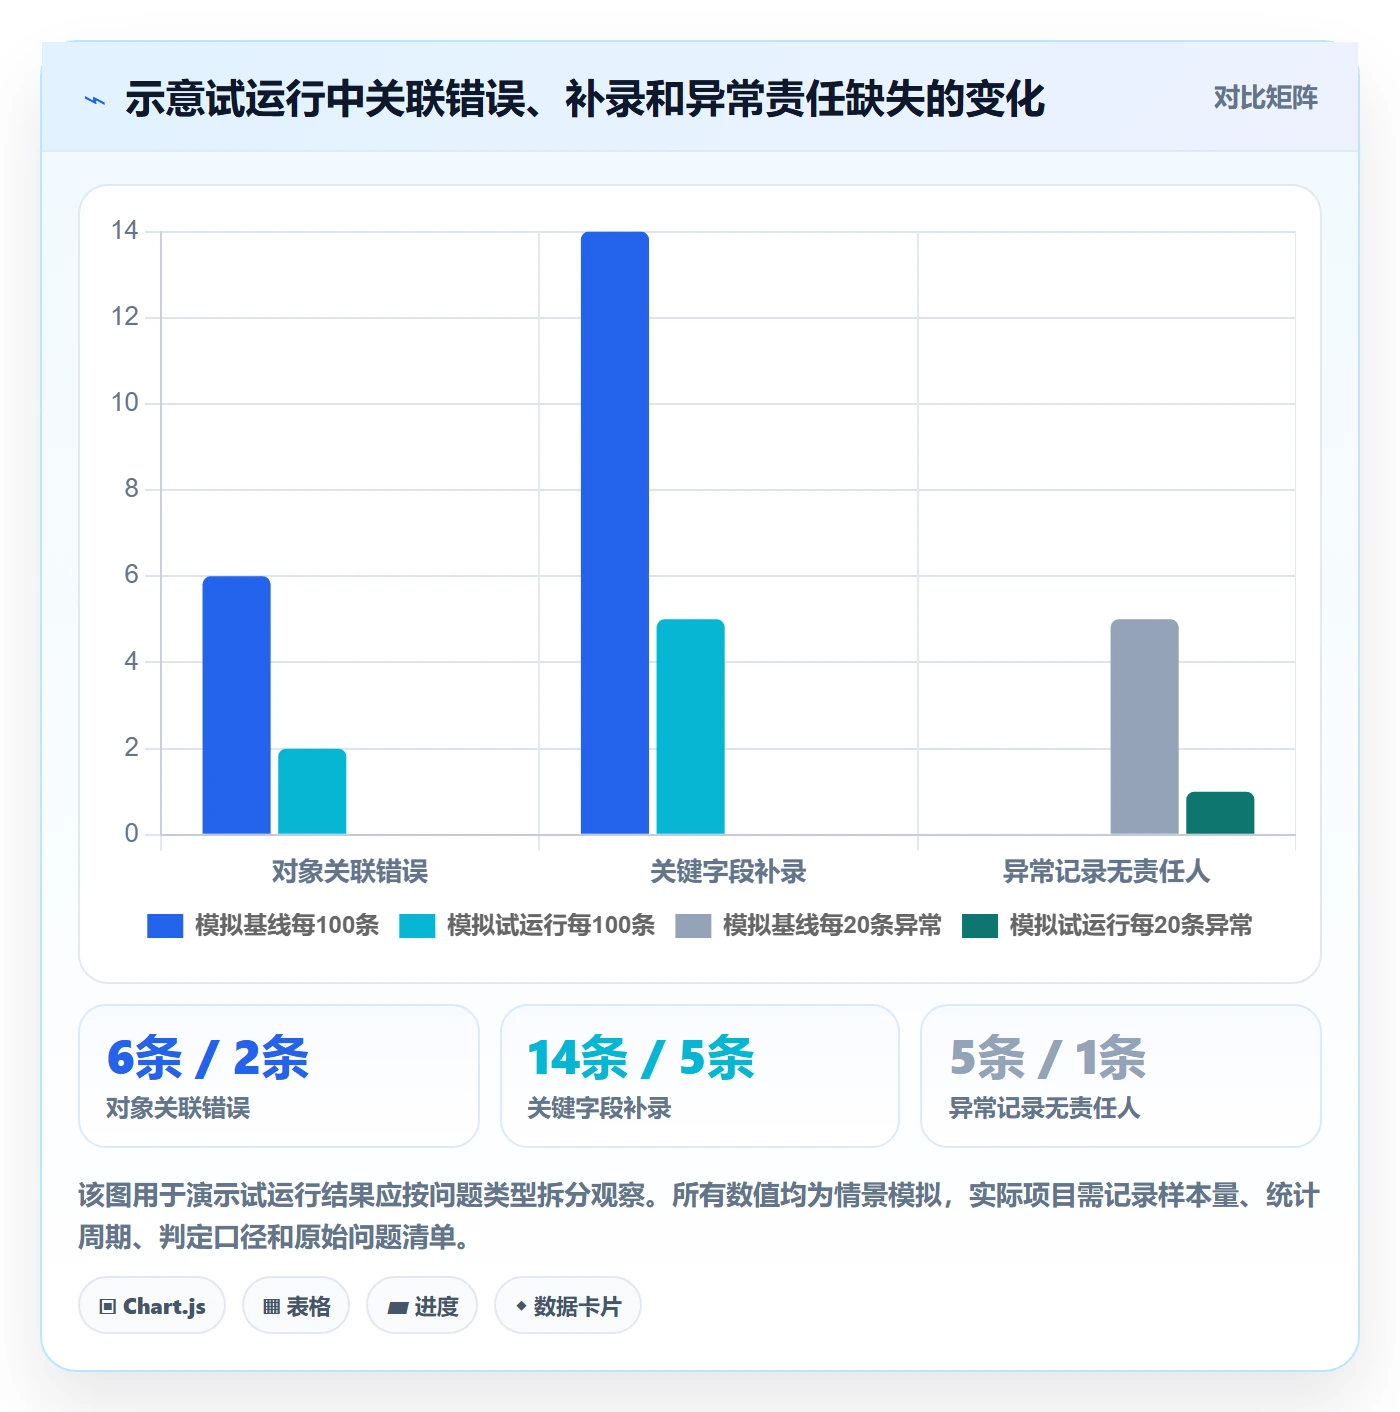
Task: Click card caption 异常记录无责任人 under 5条 / 1条
Action: (1044, 1108)
